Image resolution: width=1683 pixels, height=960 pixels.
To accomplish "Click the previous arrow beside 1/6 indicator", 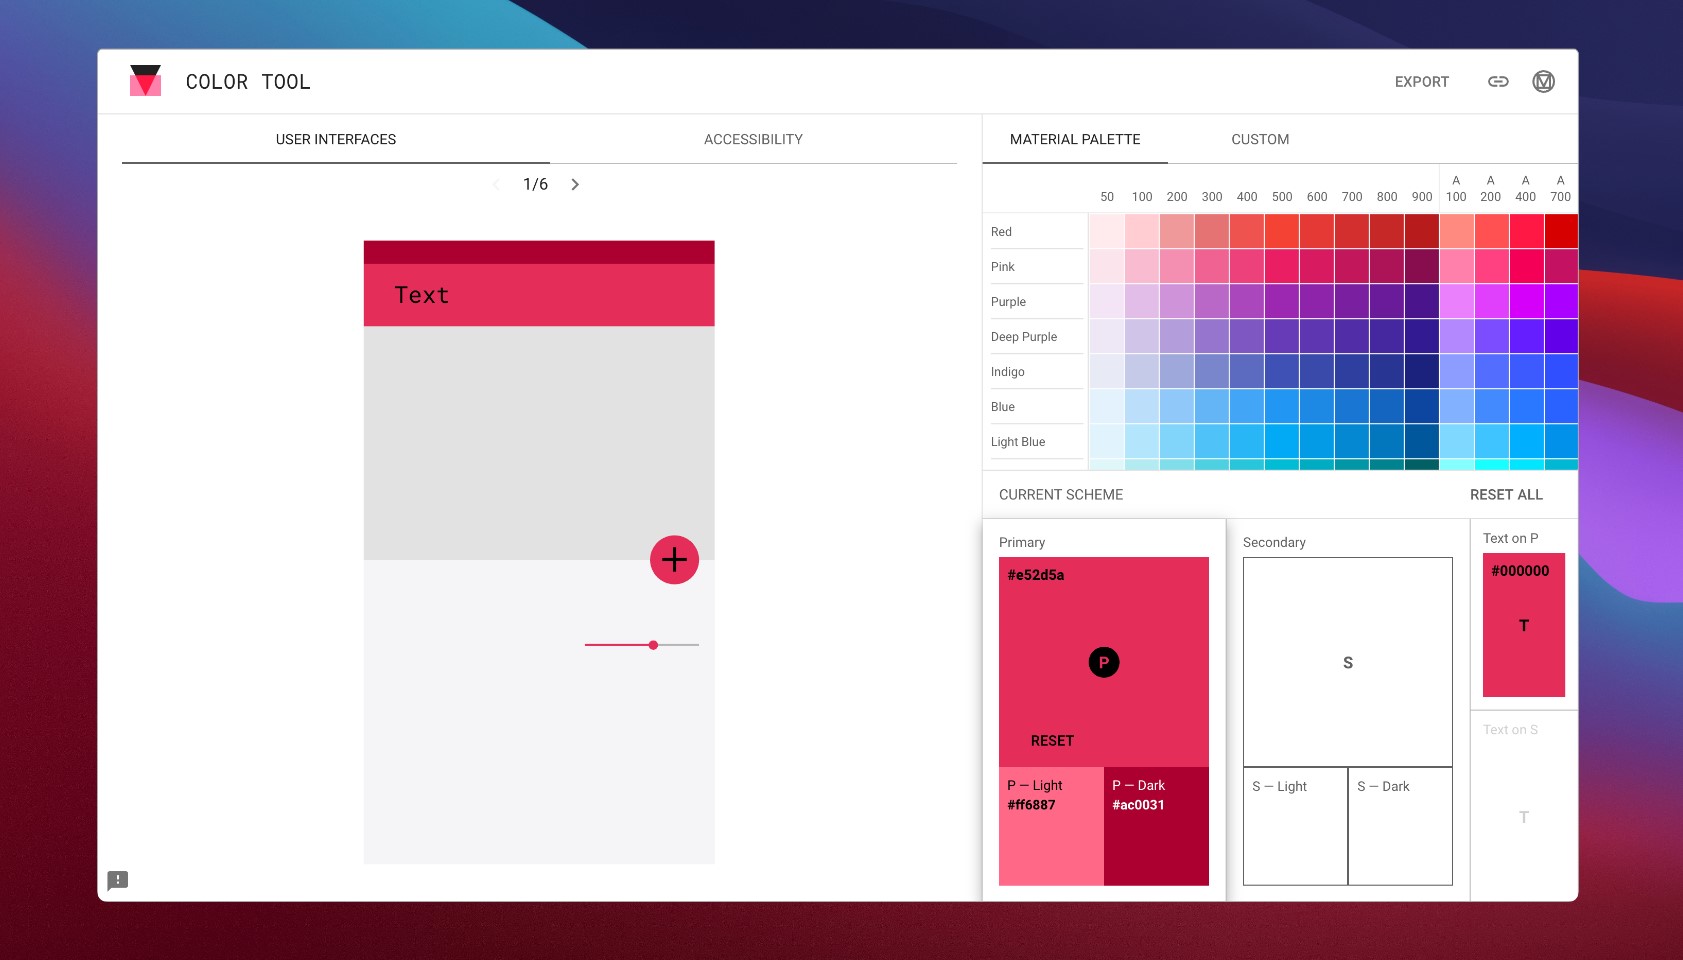I will (x=497, y=184).
